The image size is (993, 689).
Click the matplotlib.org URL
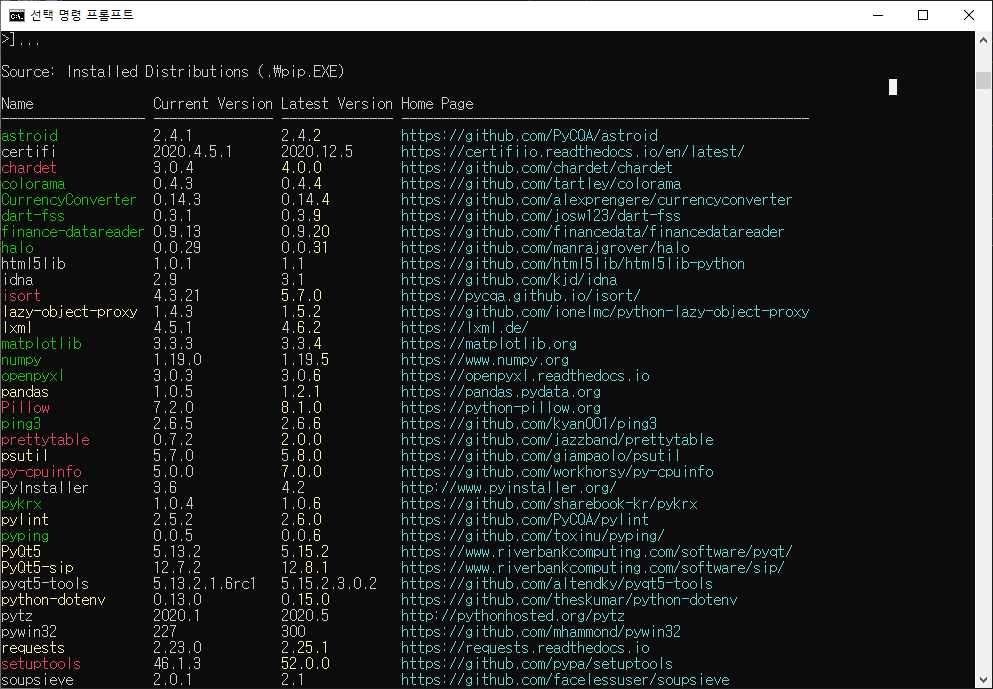click(489, 344)
